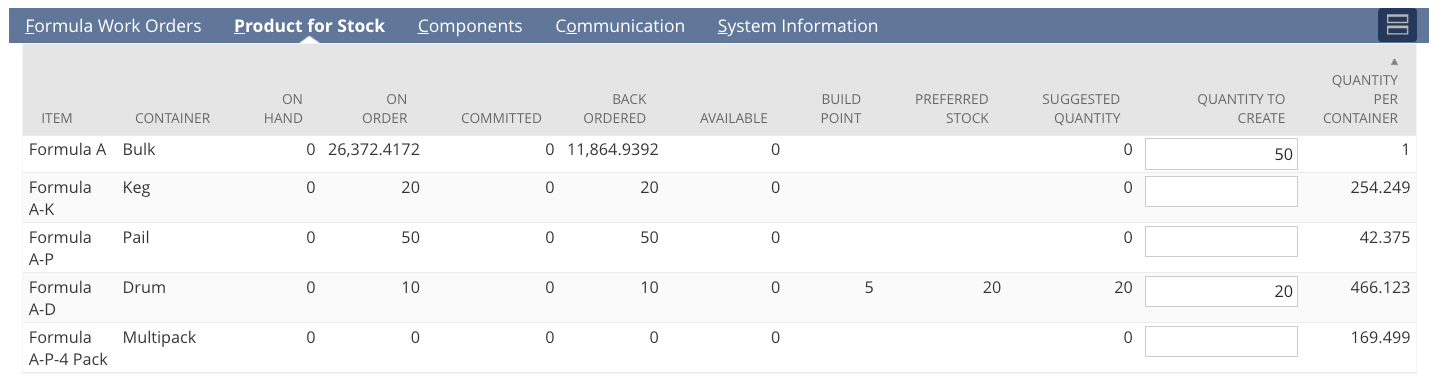
Task: Click the Preferred Stock column header
Action: [951, 108]
